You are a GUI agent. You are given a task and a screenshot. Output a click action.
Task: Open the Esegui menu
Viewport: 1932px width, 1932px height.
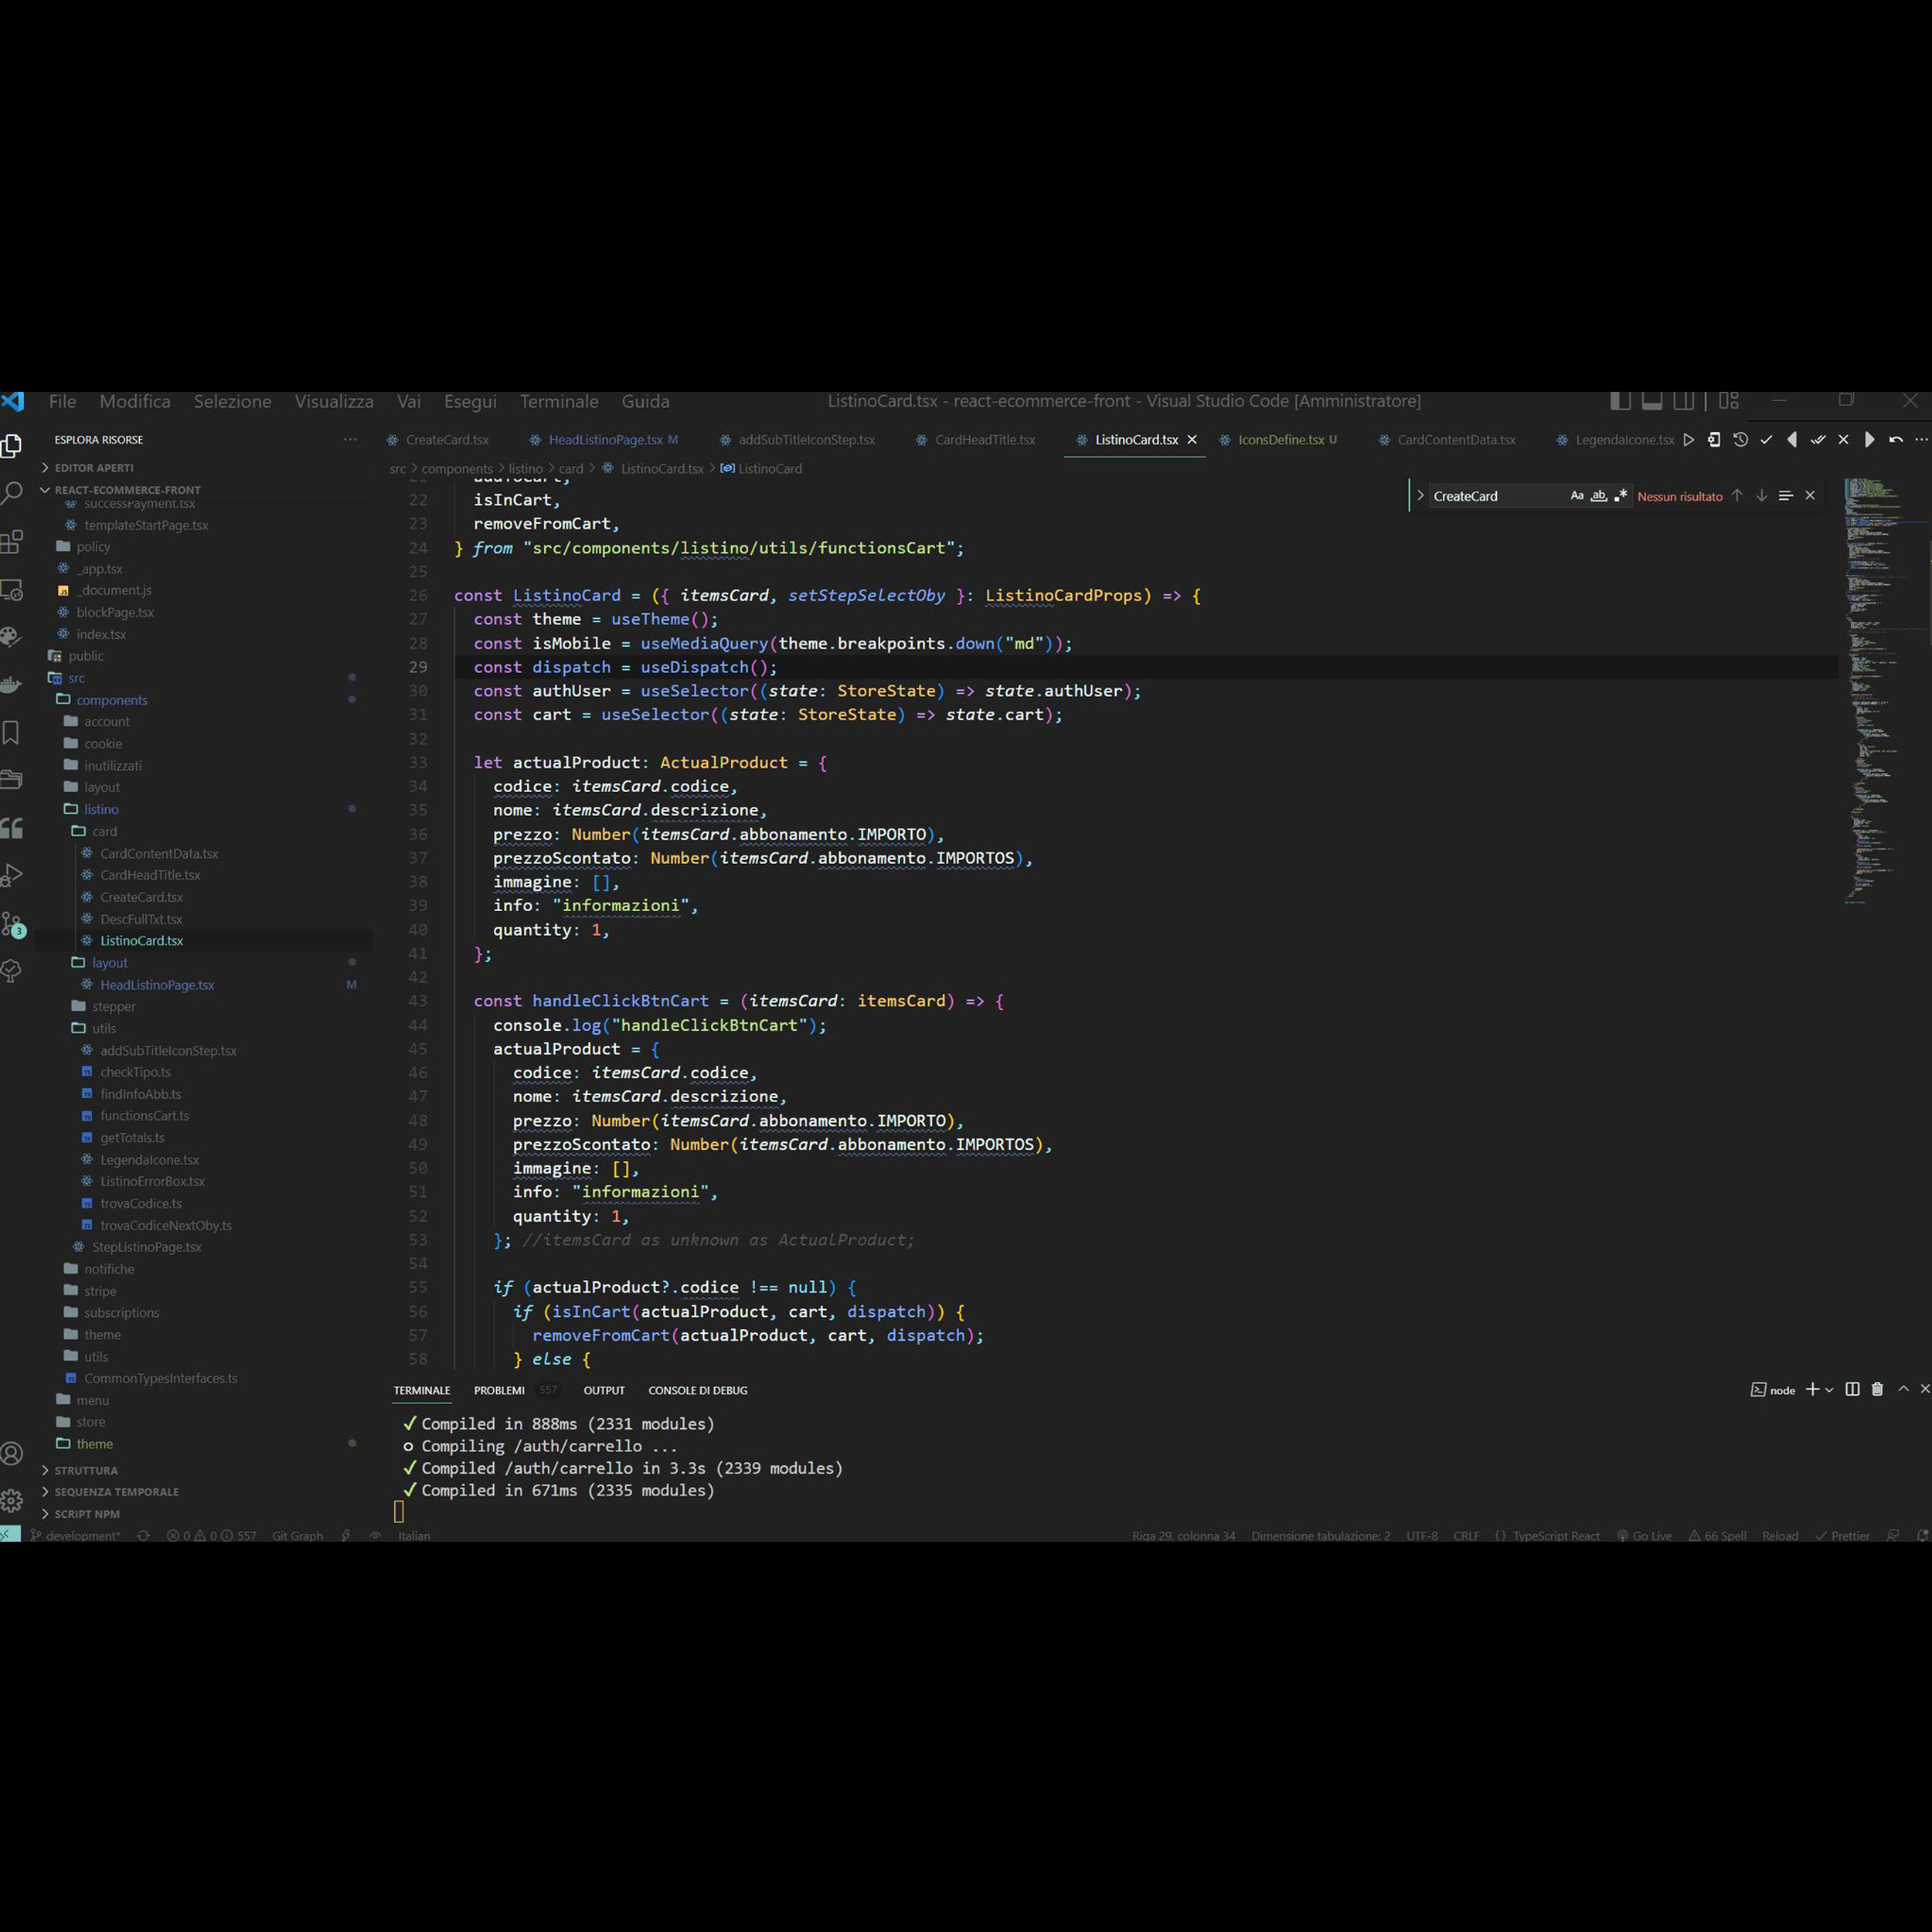470,401
